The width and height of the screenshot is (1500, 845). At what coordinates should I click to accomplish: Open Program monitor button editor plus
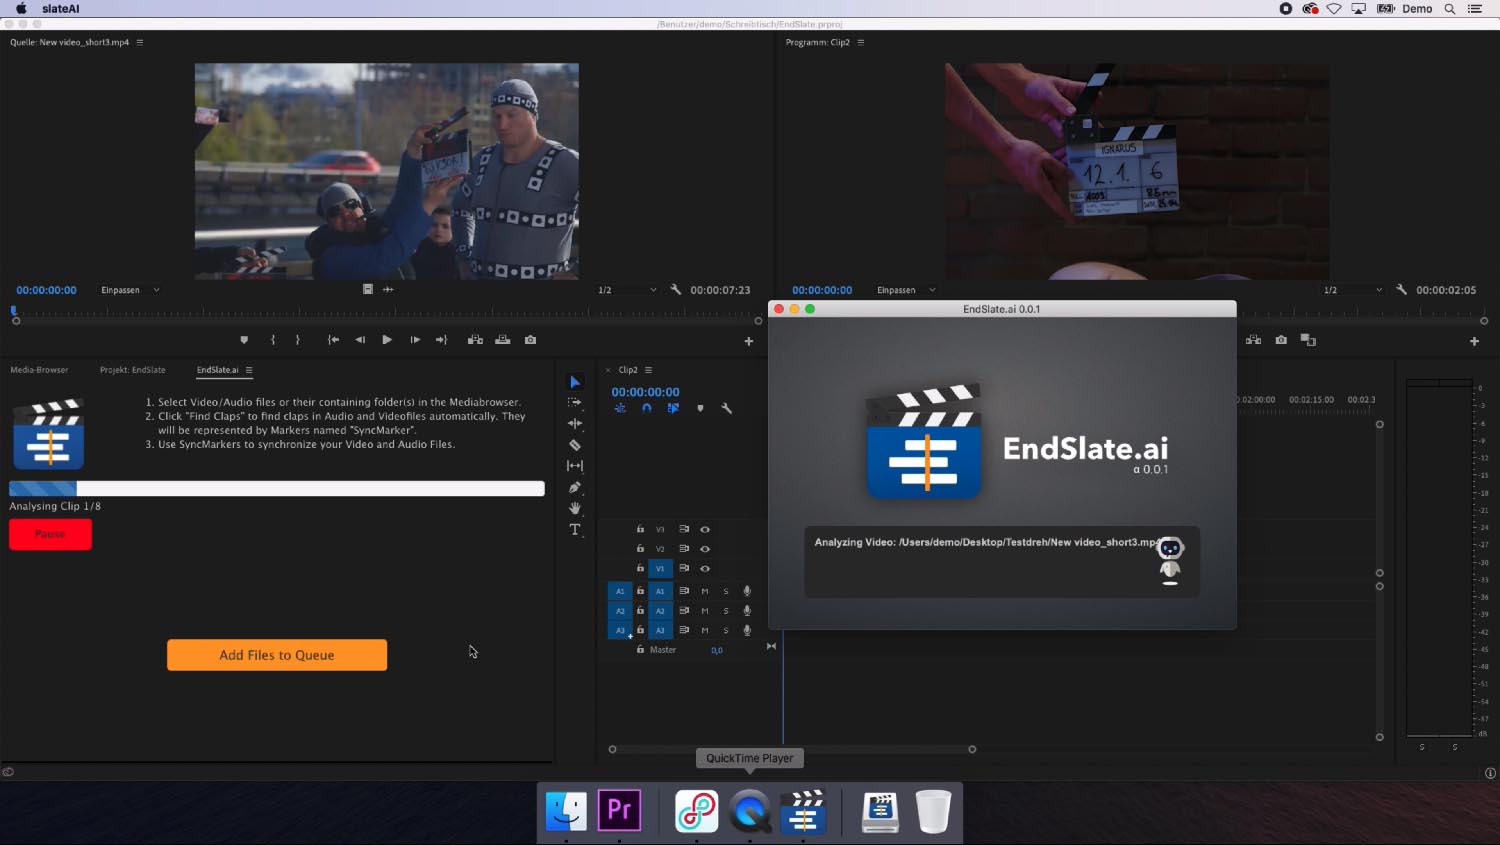(x=1474, y=341)
